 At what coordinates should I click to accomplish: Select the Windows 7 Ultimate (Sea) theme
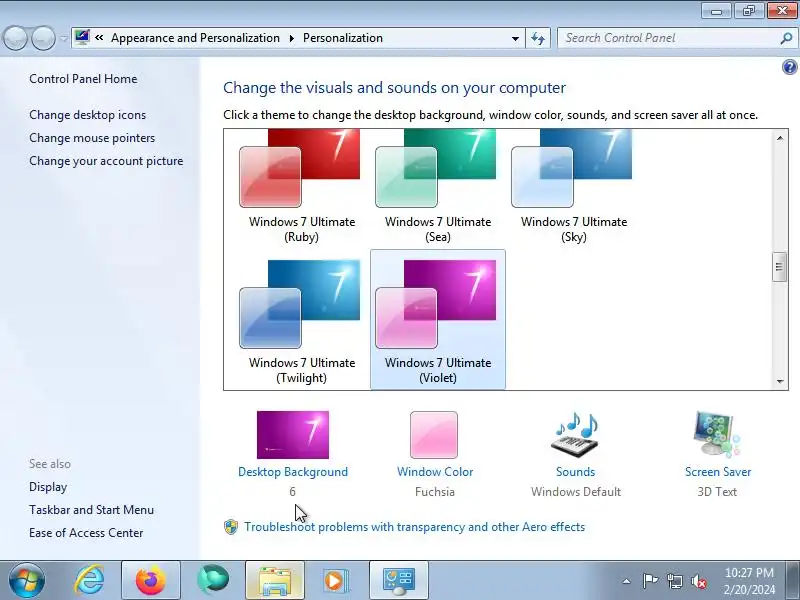(x=438, y=187)
